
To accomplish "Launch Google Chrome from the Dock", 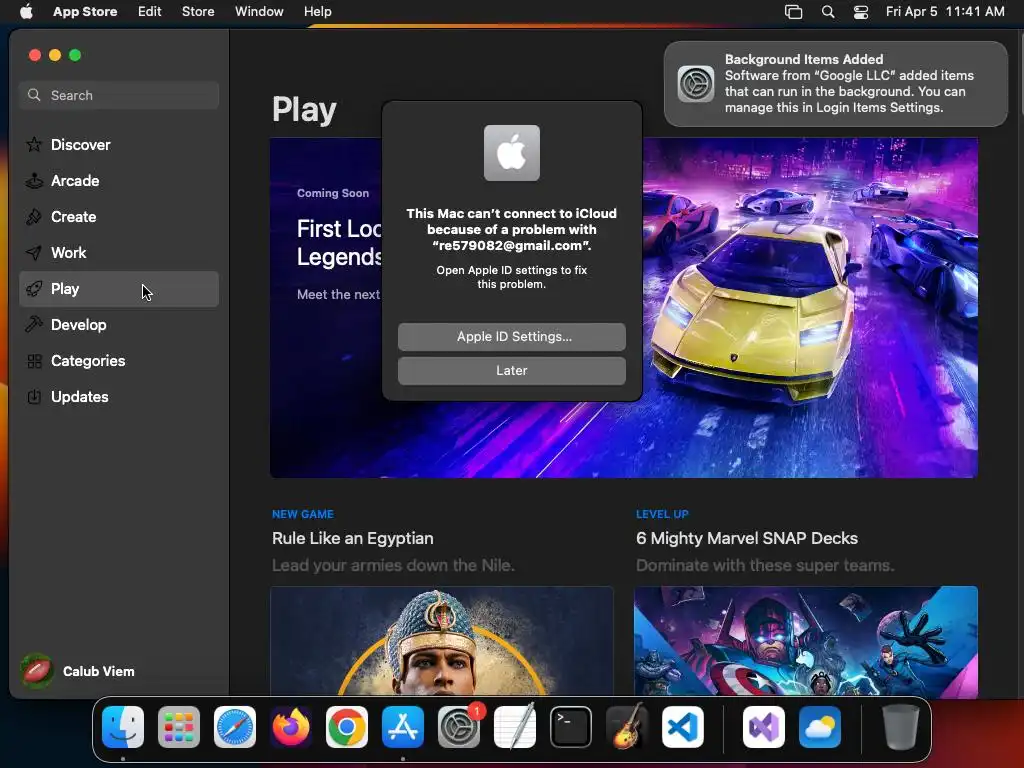I will click(347, 727).
